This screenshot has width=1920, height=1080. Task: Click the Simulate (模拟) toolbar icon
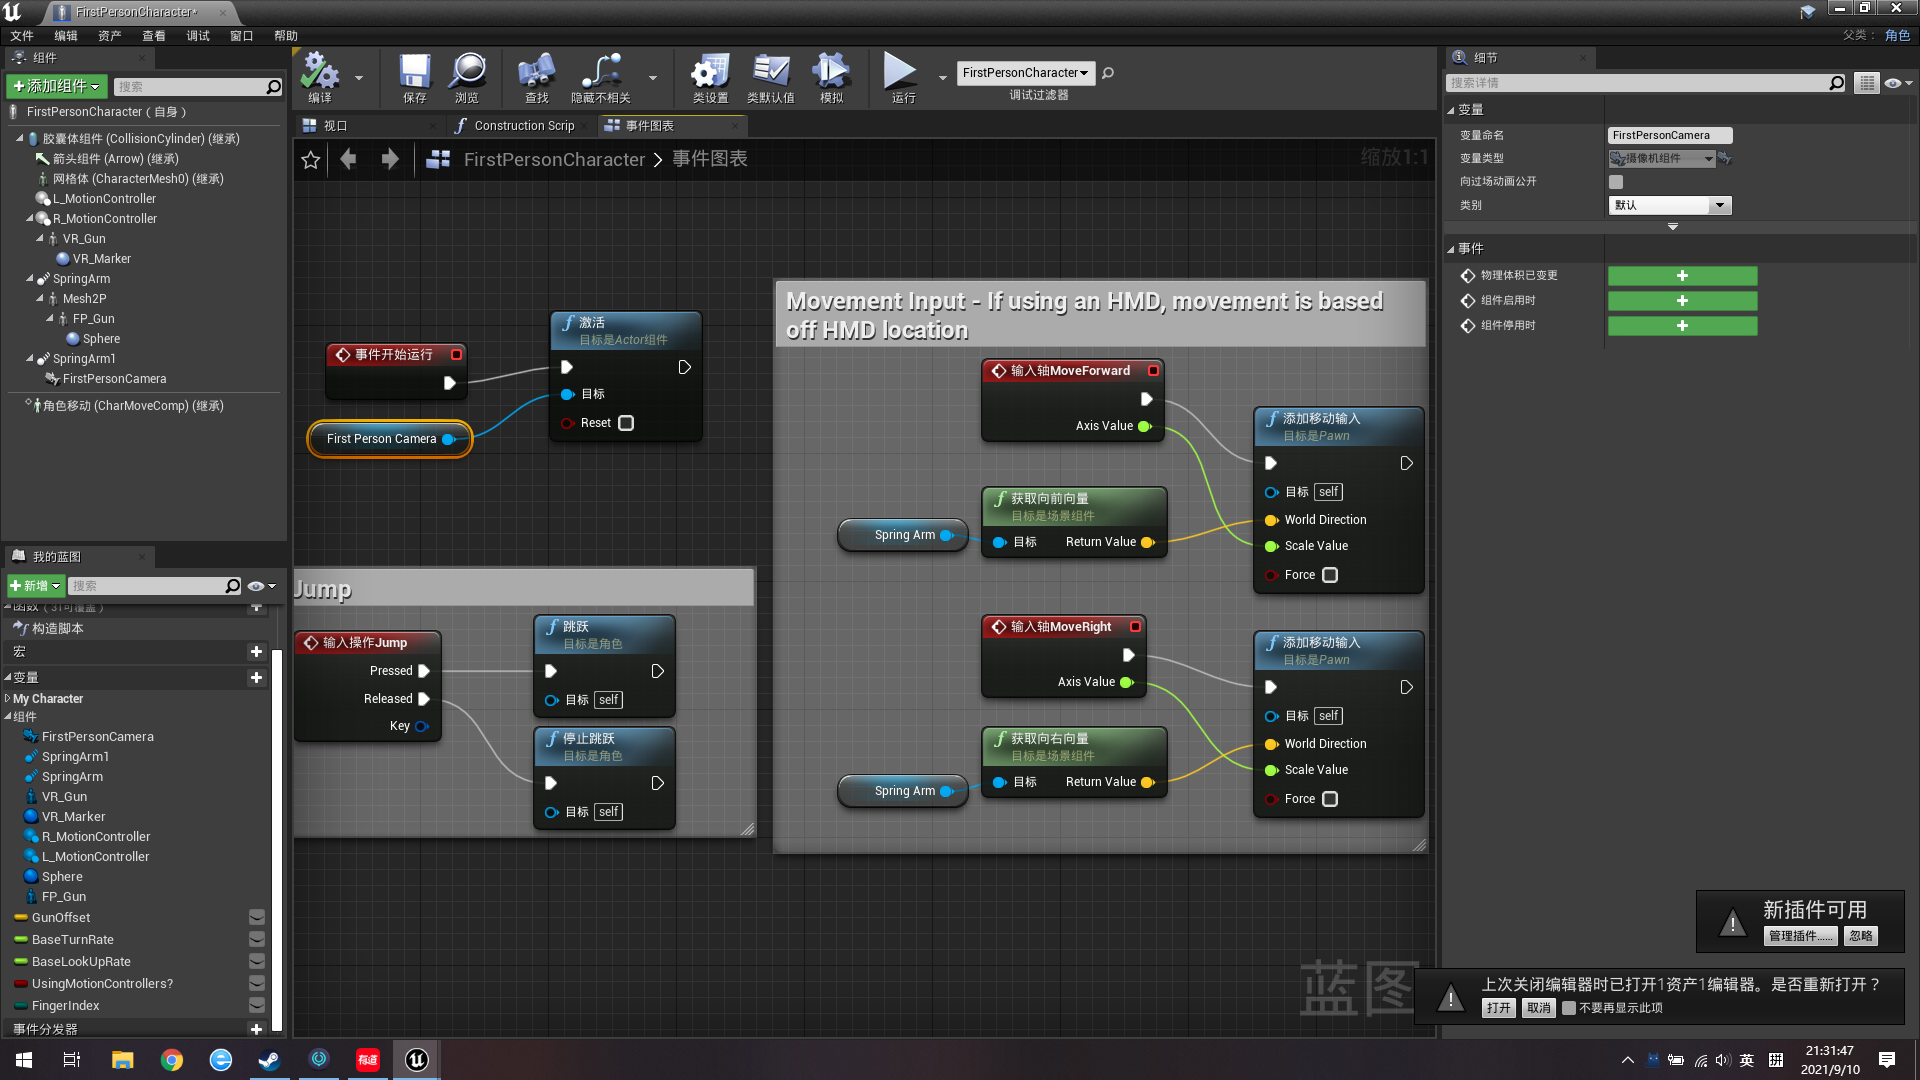pos(831,77)
